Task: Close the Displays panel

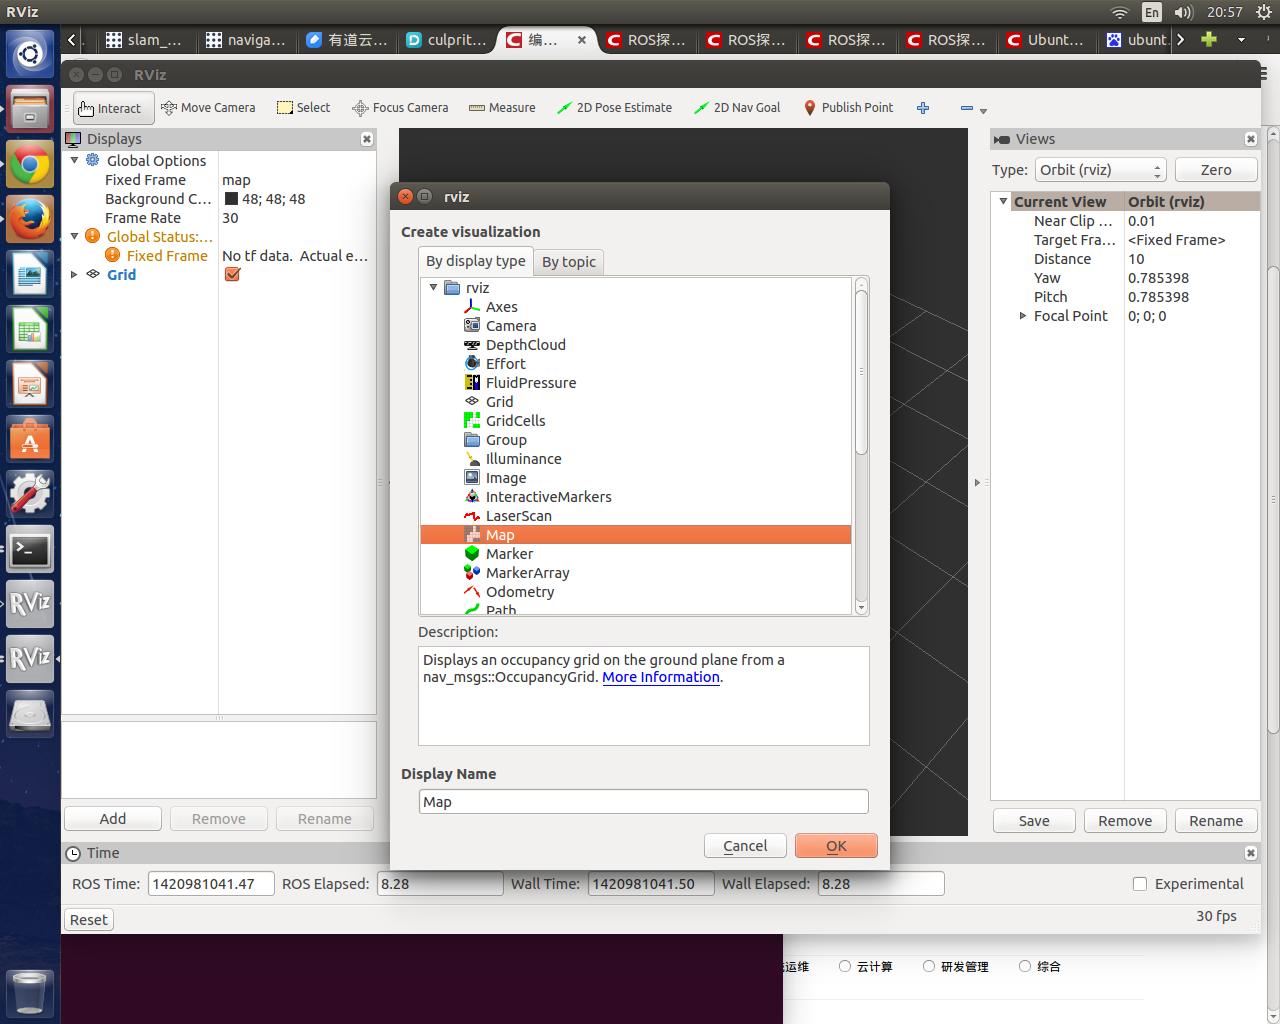Action: coord(367,139)
